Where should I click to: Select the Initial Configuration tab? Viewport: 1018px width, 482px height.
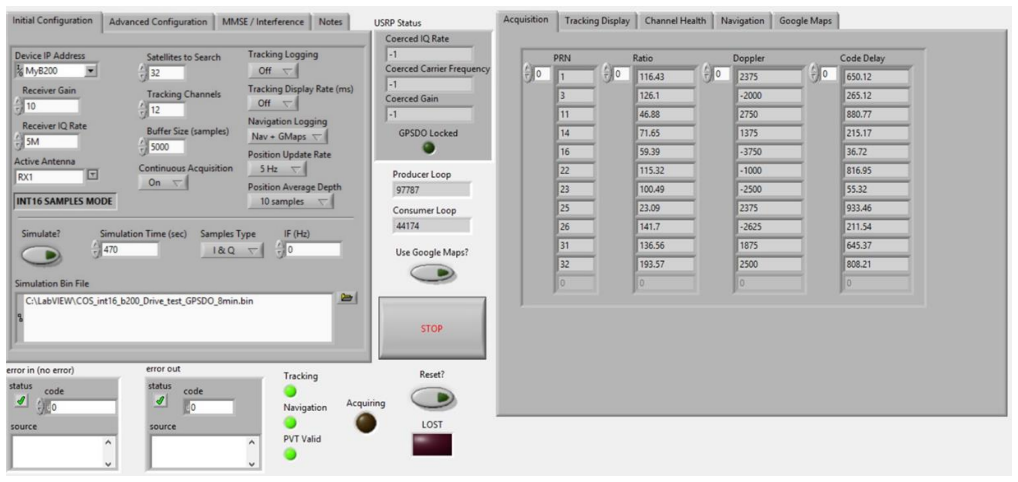coord(53,20)
